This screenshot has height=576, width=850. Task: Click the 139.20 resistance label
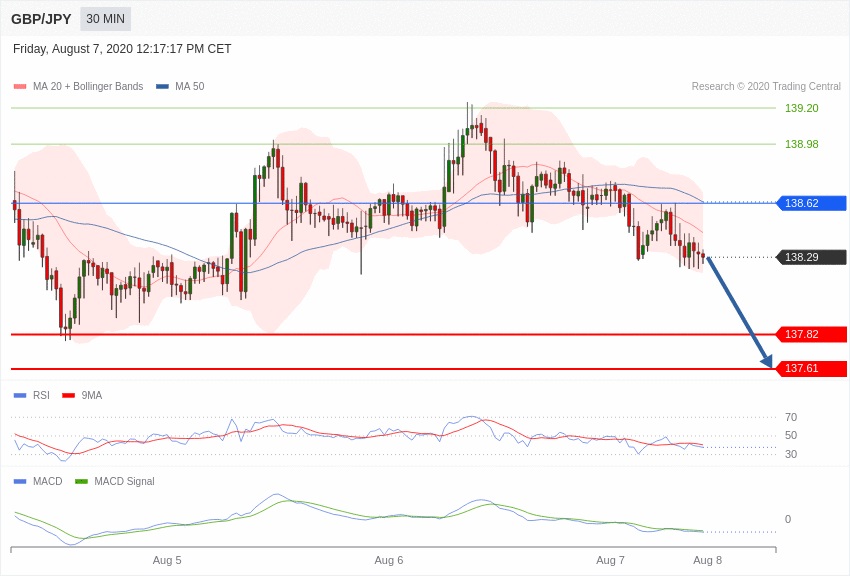[x=801, y=108]
